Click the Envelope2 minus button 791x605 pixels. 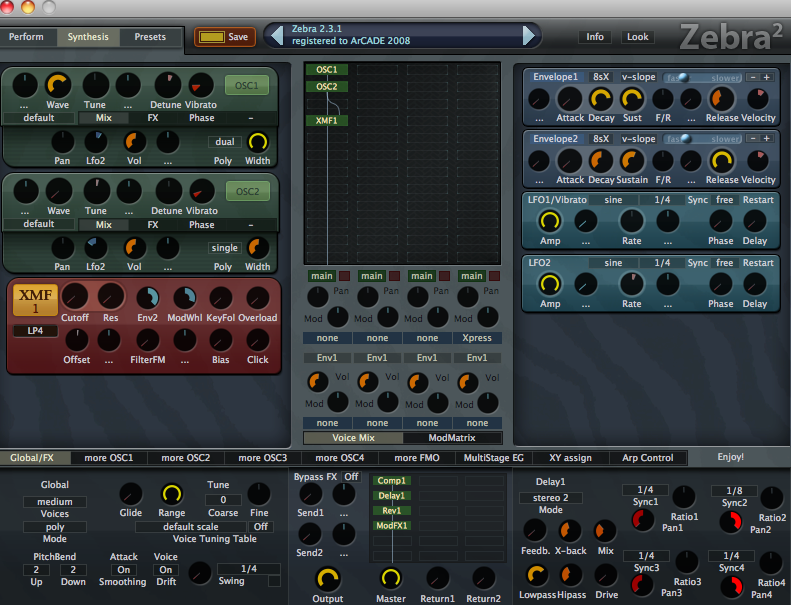[753, 138]
